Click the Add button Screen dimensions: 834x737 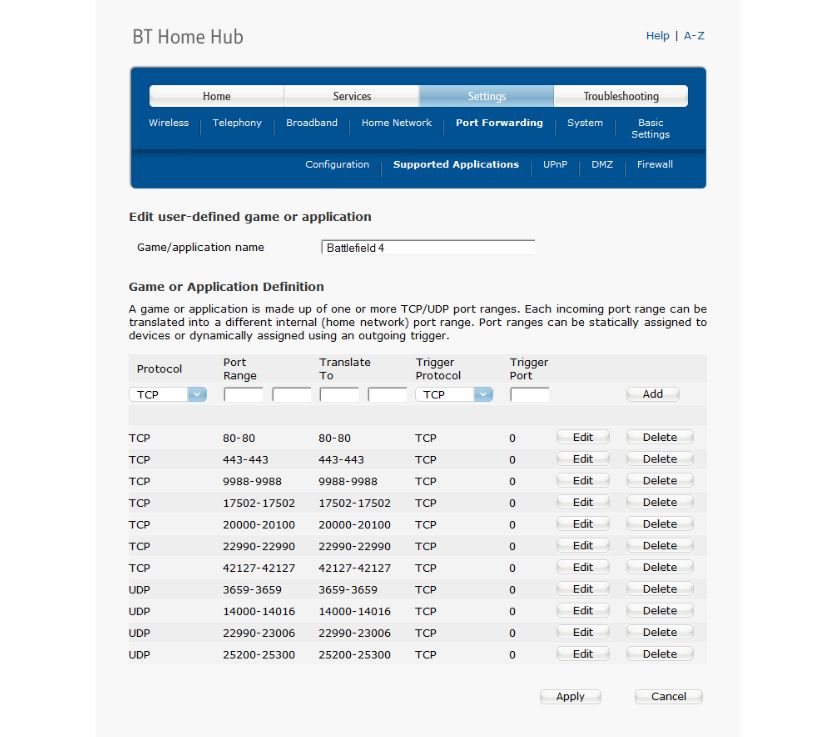click(x=653, y=394)
